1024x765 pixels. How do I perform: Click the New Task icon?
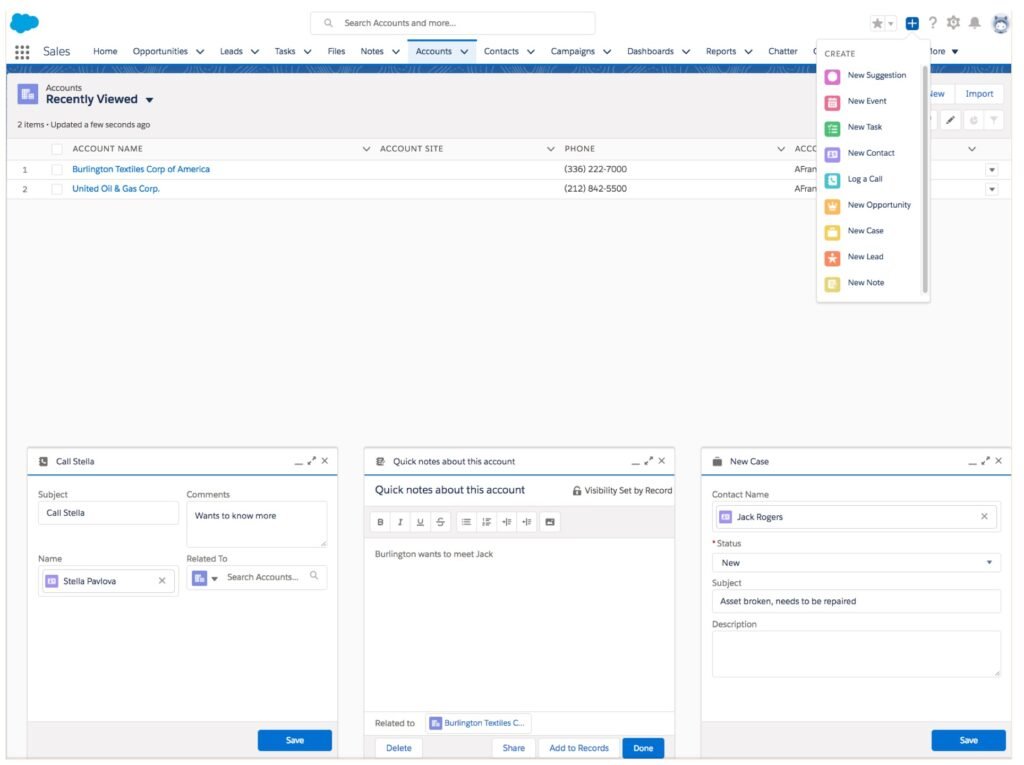(x=832, y=129)
